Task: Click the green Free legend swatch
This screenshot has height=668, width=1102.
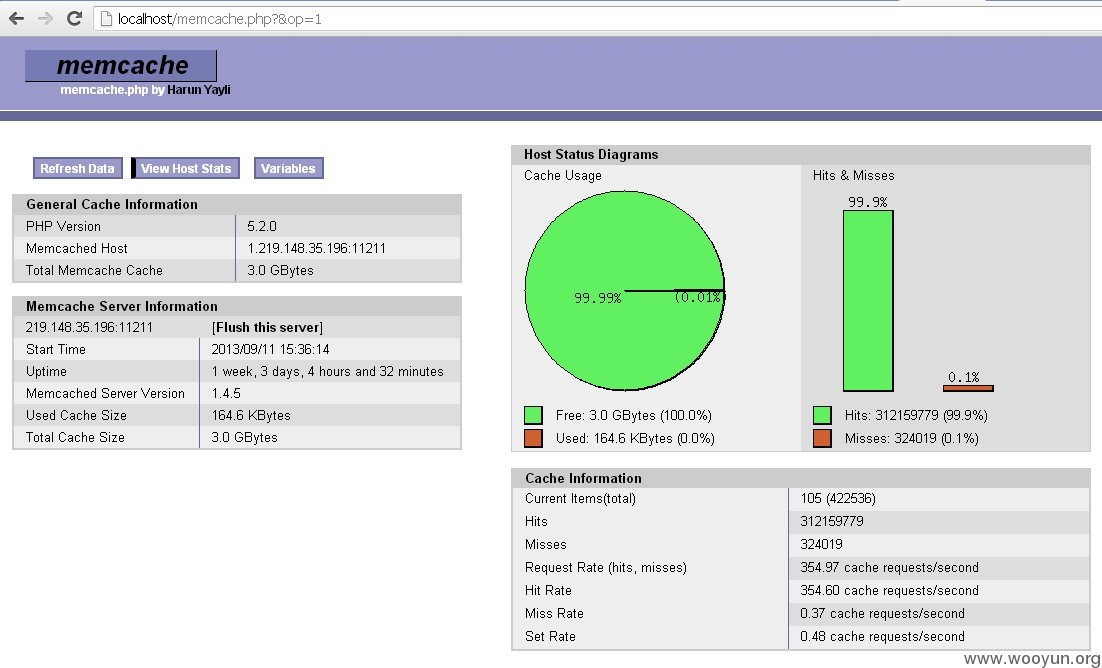Action: click(533, 416)
